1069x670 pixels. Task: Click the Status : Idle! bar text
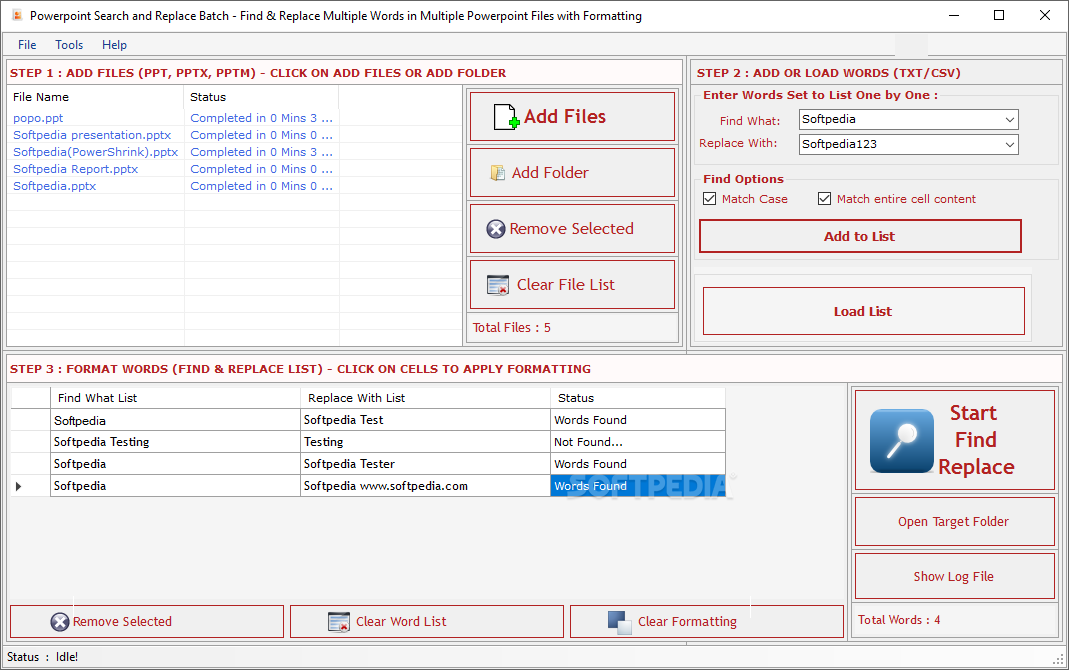(x=42, y=657)
